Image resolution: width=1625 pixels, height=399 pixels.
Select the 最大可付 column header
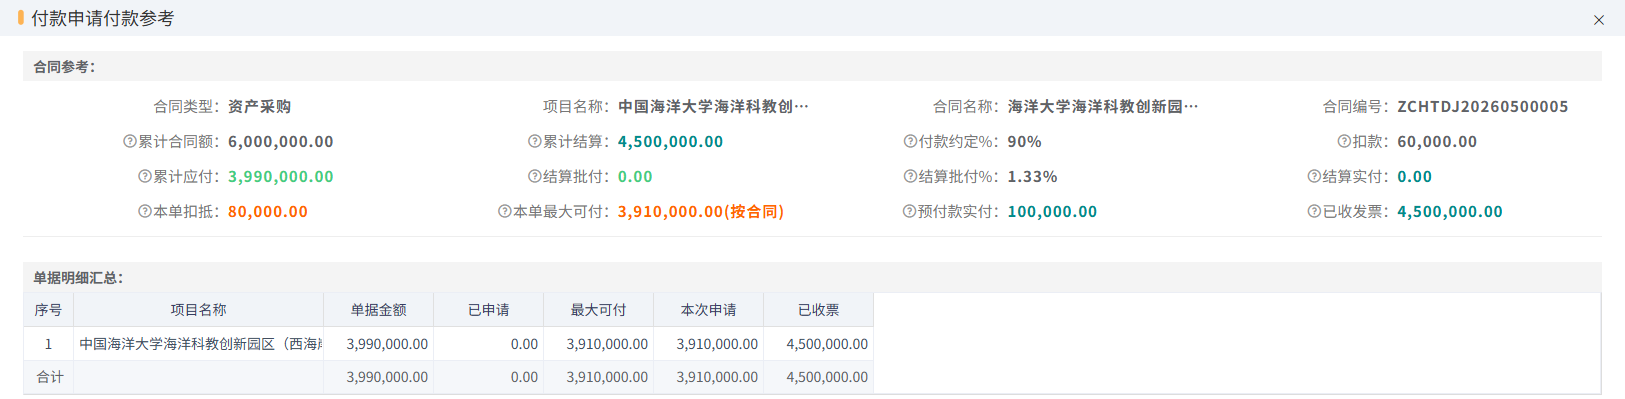(x=598, y=310)
